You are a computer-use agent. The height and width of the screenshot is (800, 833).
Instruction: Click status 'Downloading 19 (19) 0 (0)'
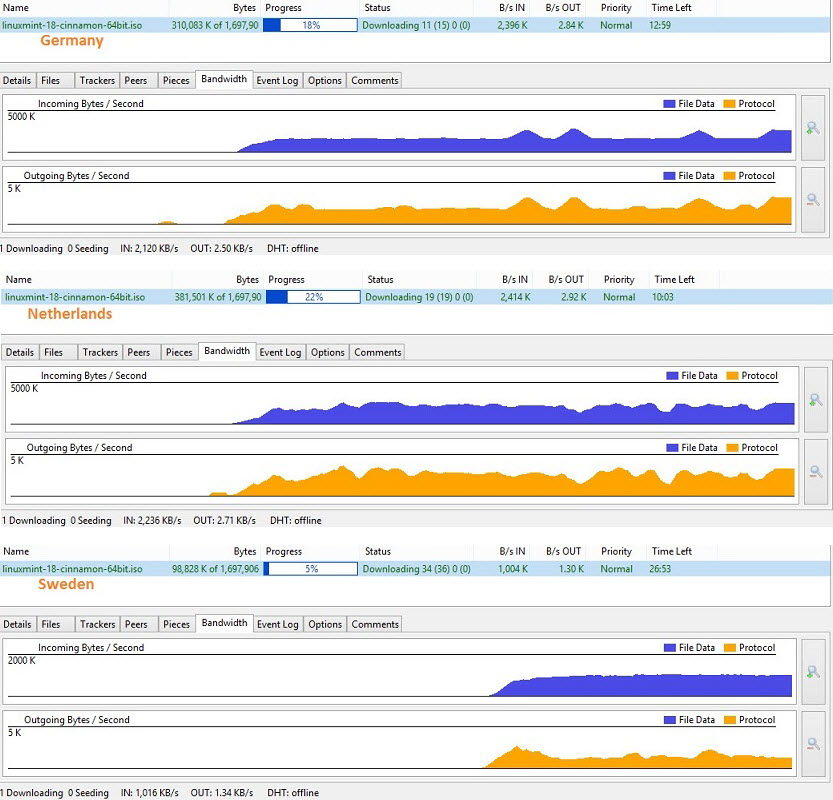[x=419, y=297]
